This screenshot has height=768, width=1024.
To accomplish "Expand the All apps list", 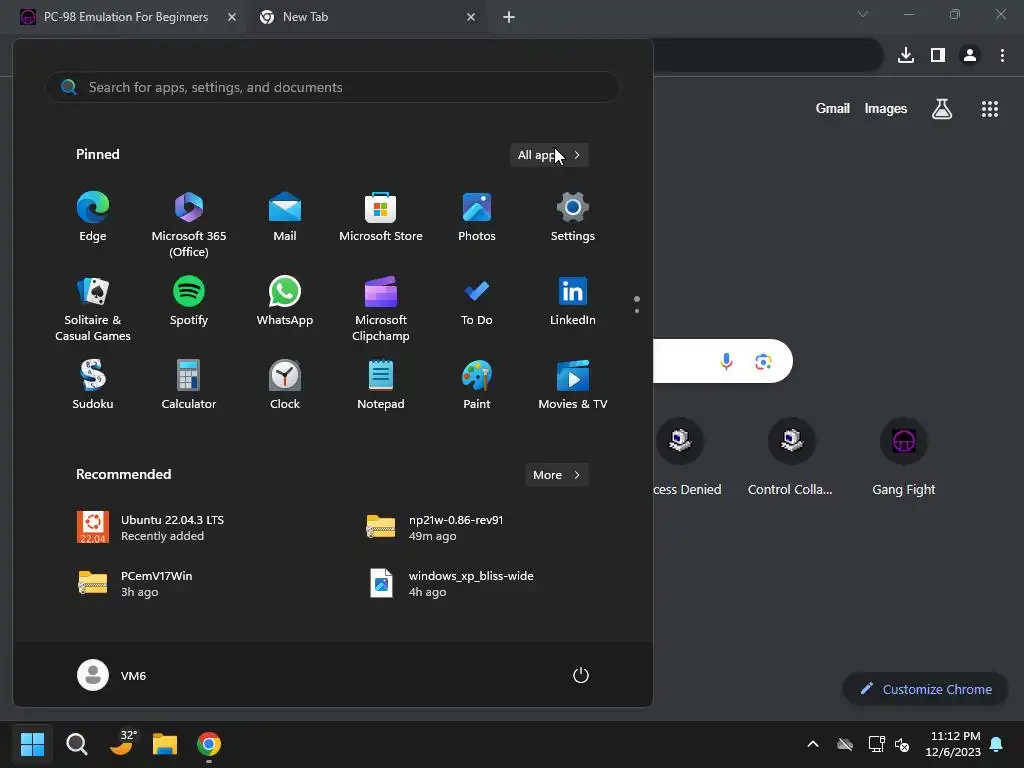I will 549,155.
